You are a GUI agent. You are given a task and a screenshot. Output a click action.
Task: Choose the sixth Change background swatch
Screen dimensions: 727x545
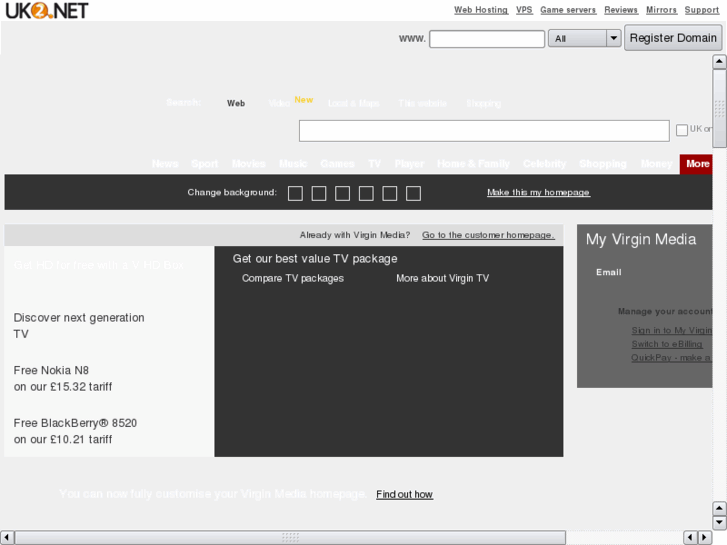413,193
